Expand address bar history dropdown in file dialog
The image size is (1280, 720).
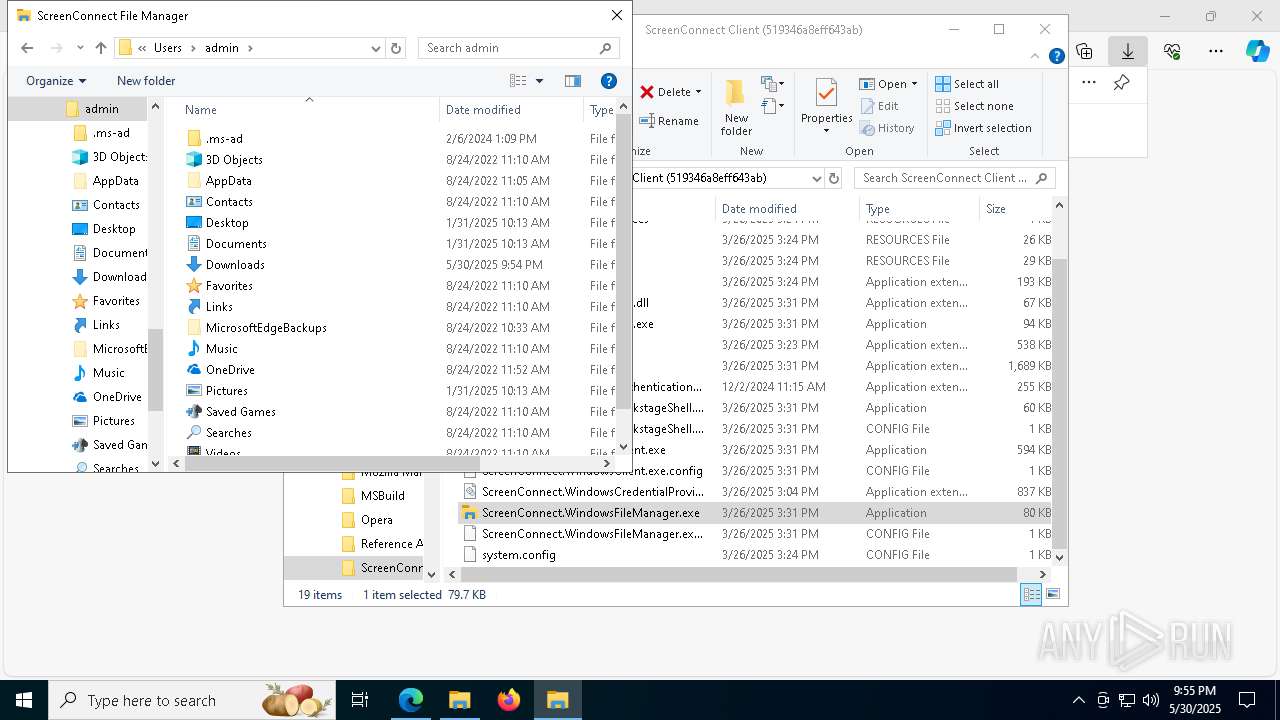click(x=376, y=48)
